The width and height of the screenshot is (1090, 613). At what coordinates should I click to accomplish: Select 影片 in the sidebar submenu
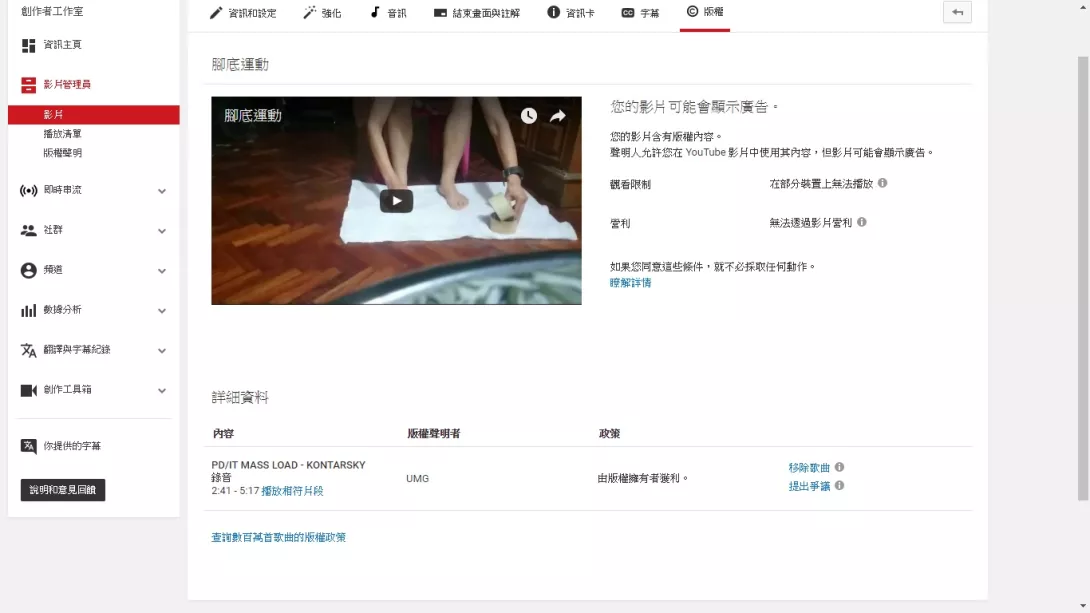(93, 115)
